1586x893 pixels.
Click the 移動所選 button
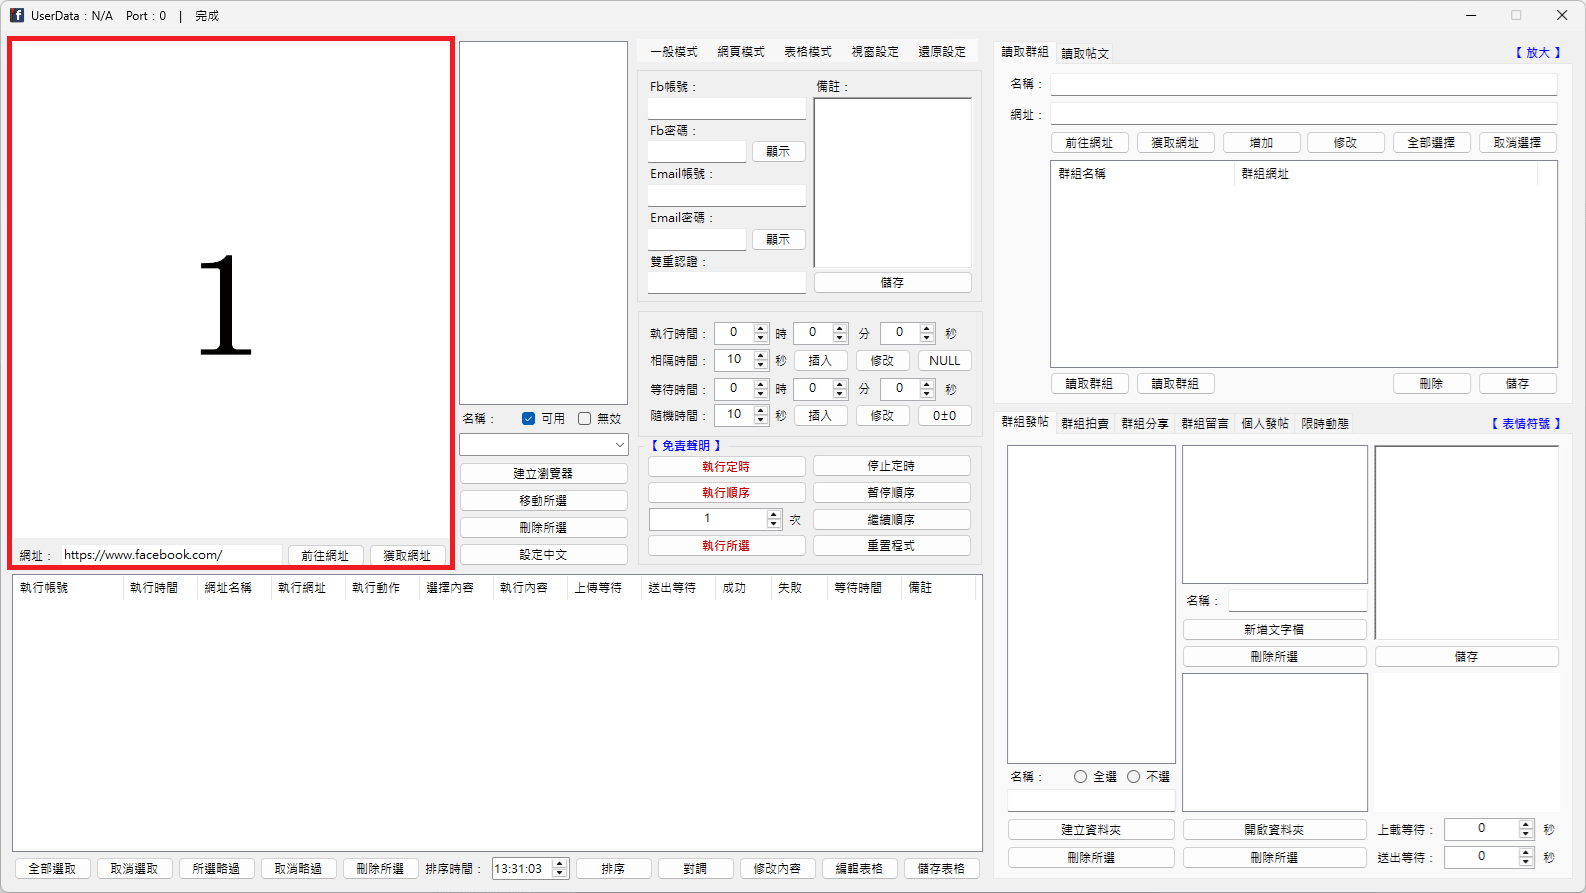(544, 501)
